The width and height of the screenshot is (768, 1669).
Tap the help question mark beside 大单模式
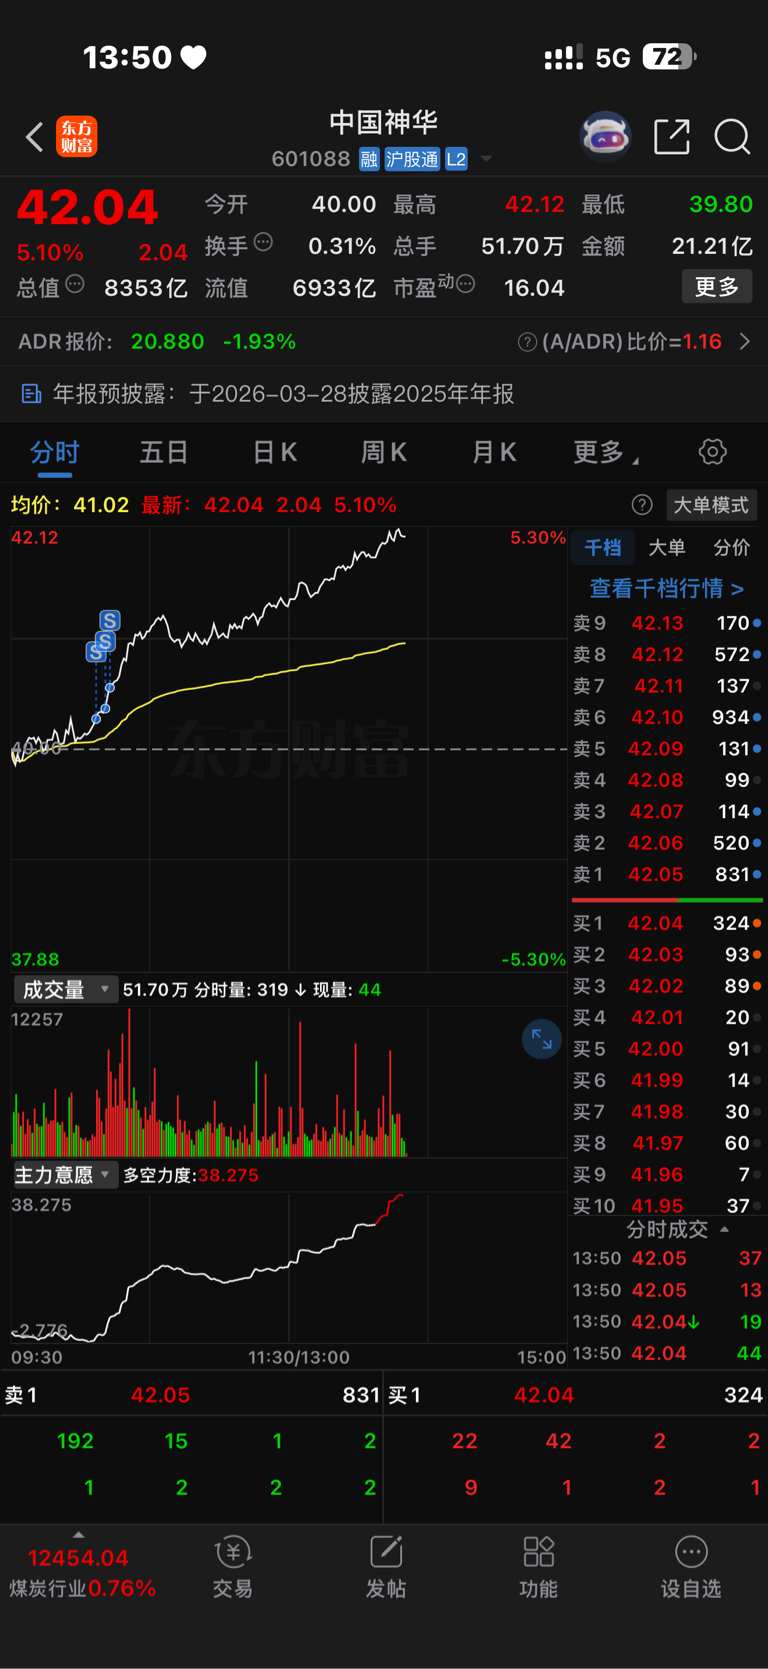pos(643,505)
